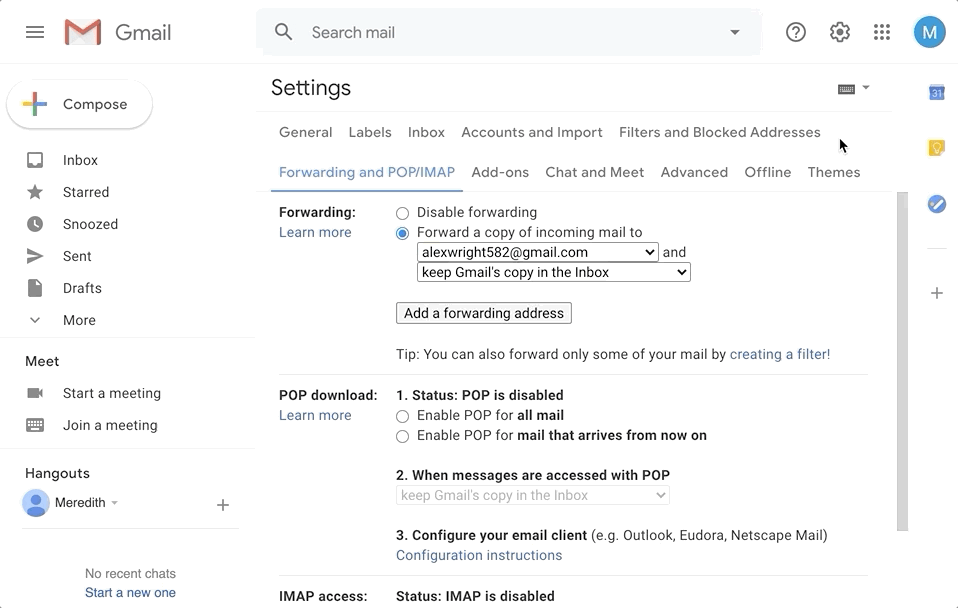958x608 pixels.
Task: Select Forwarding and POP/IMAP tab
Action: (x=367, y=172)
